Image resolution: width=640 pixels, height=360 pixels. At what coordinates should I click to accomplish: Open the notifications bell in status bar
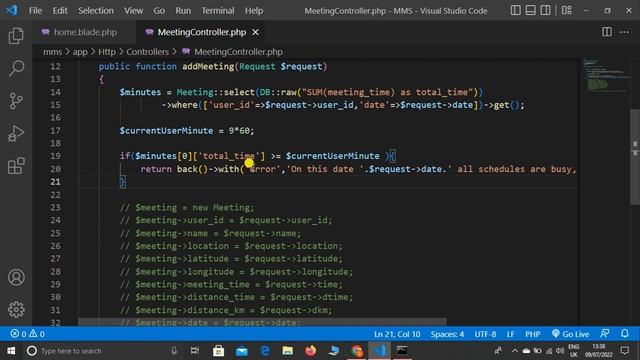point(624,334)
